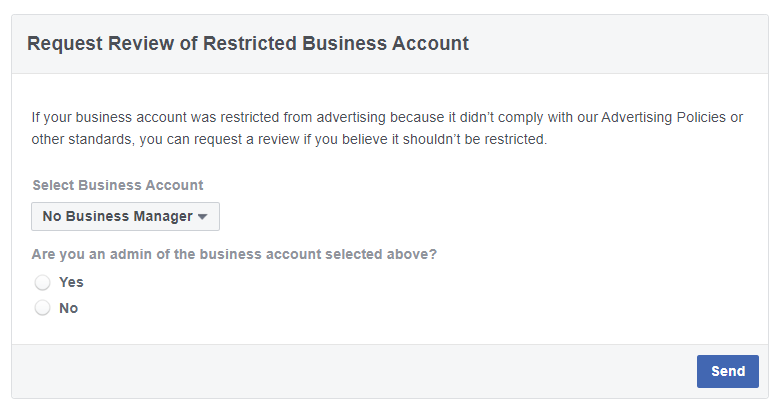
Task: Click the word Restricted in the heading
Action: (250, 43)
